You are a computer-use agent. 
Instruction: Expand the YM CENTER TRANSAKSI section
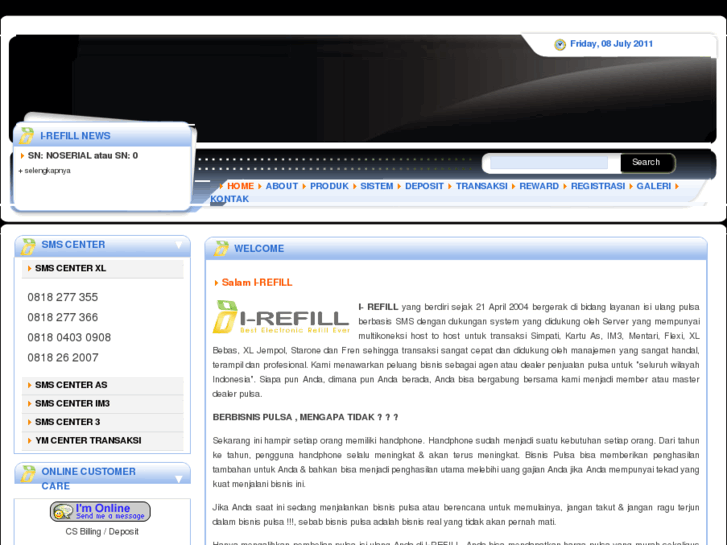click(x=102, y=441)
